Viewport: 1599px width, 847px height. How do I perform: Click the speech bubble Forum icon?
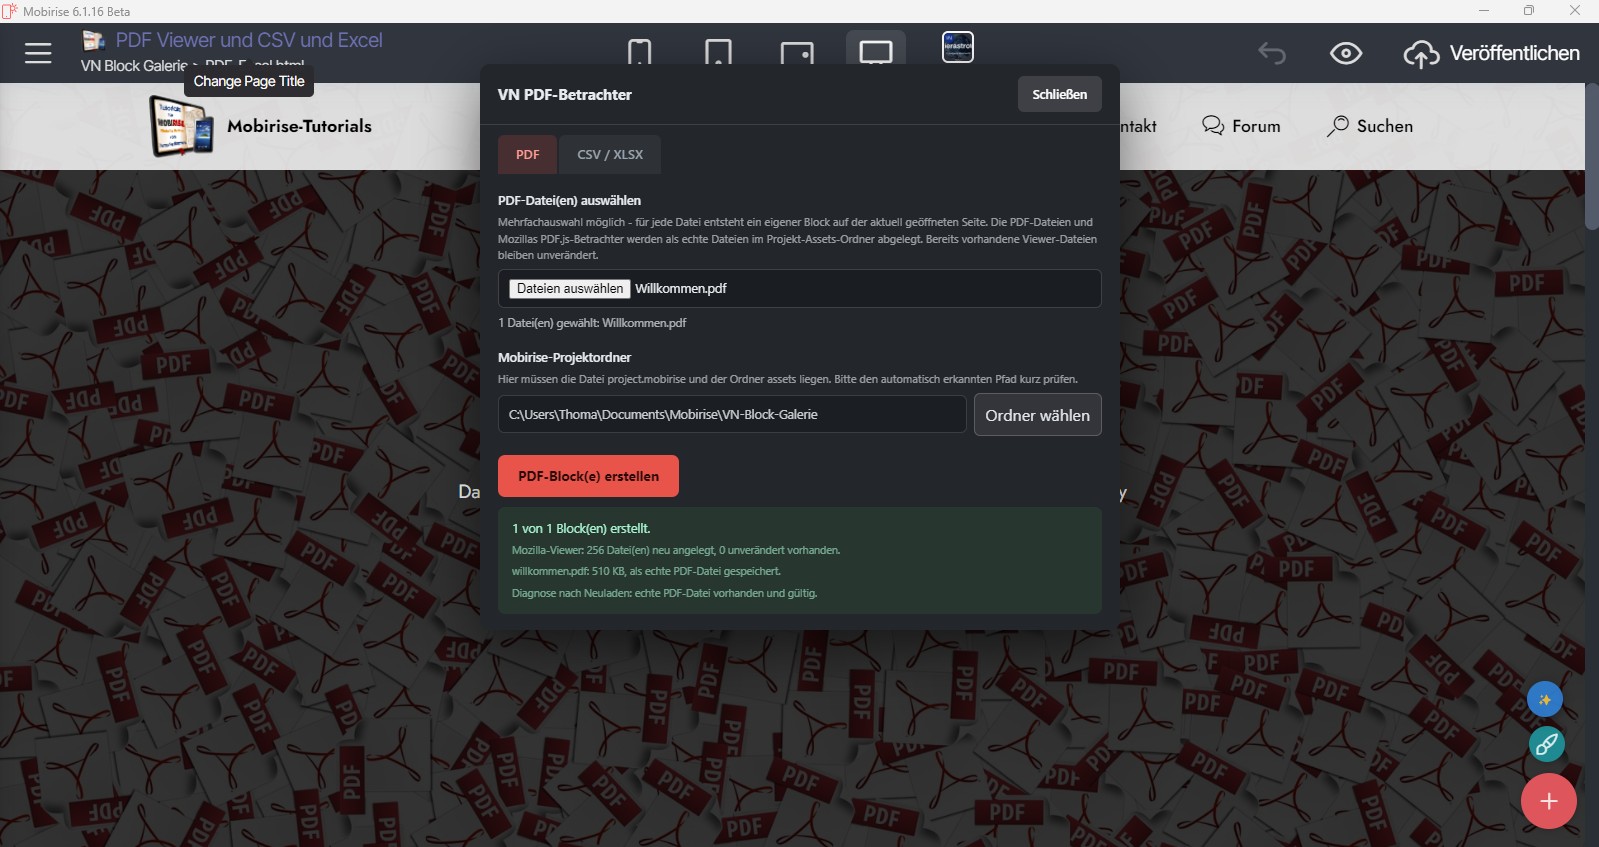click(x=1213, y=126)
